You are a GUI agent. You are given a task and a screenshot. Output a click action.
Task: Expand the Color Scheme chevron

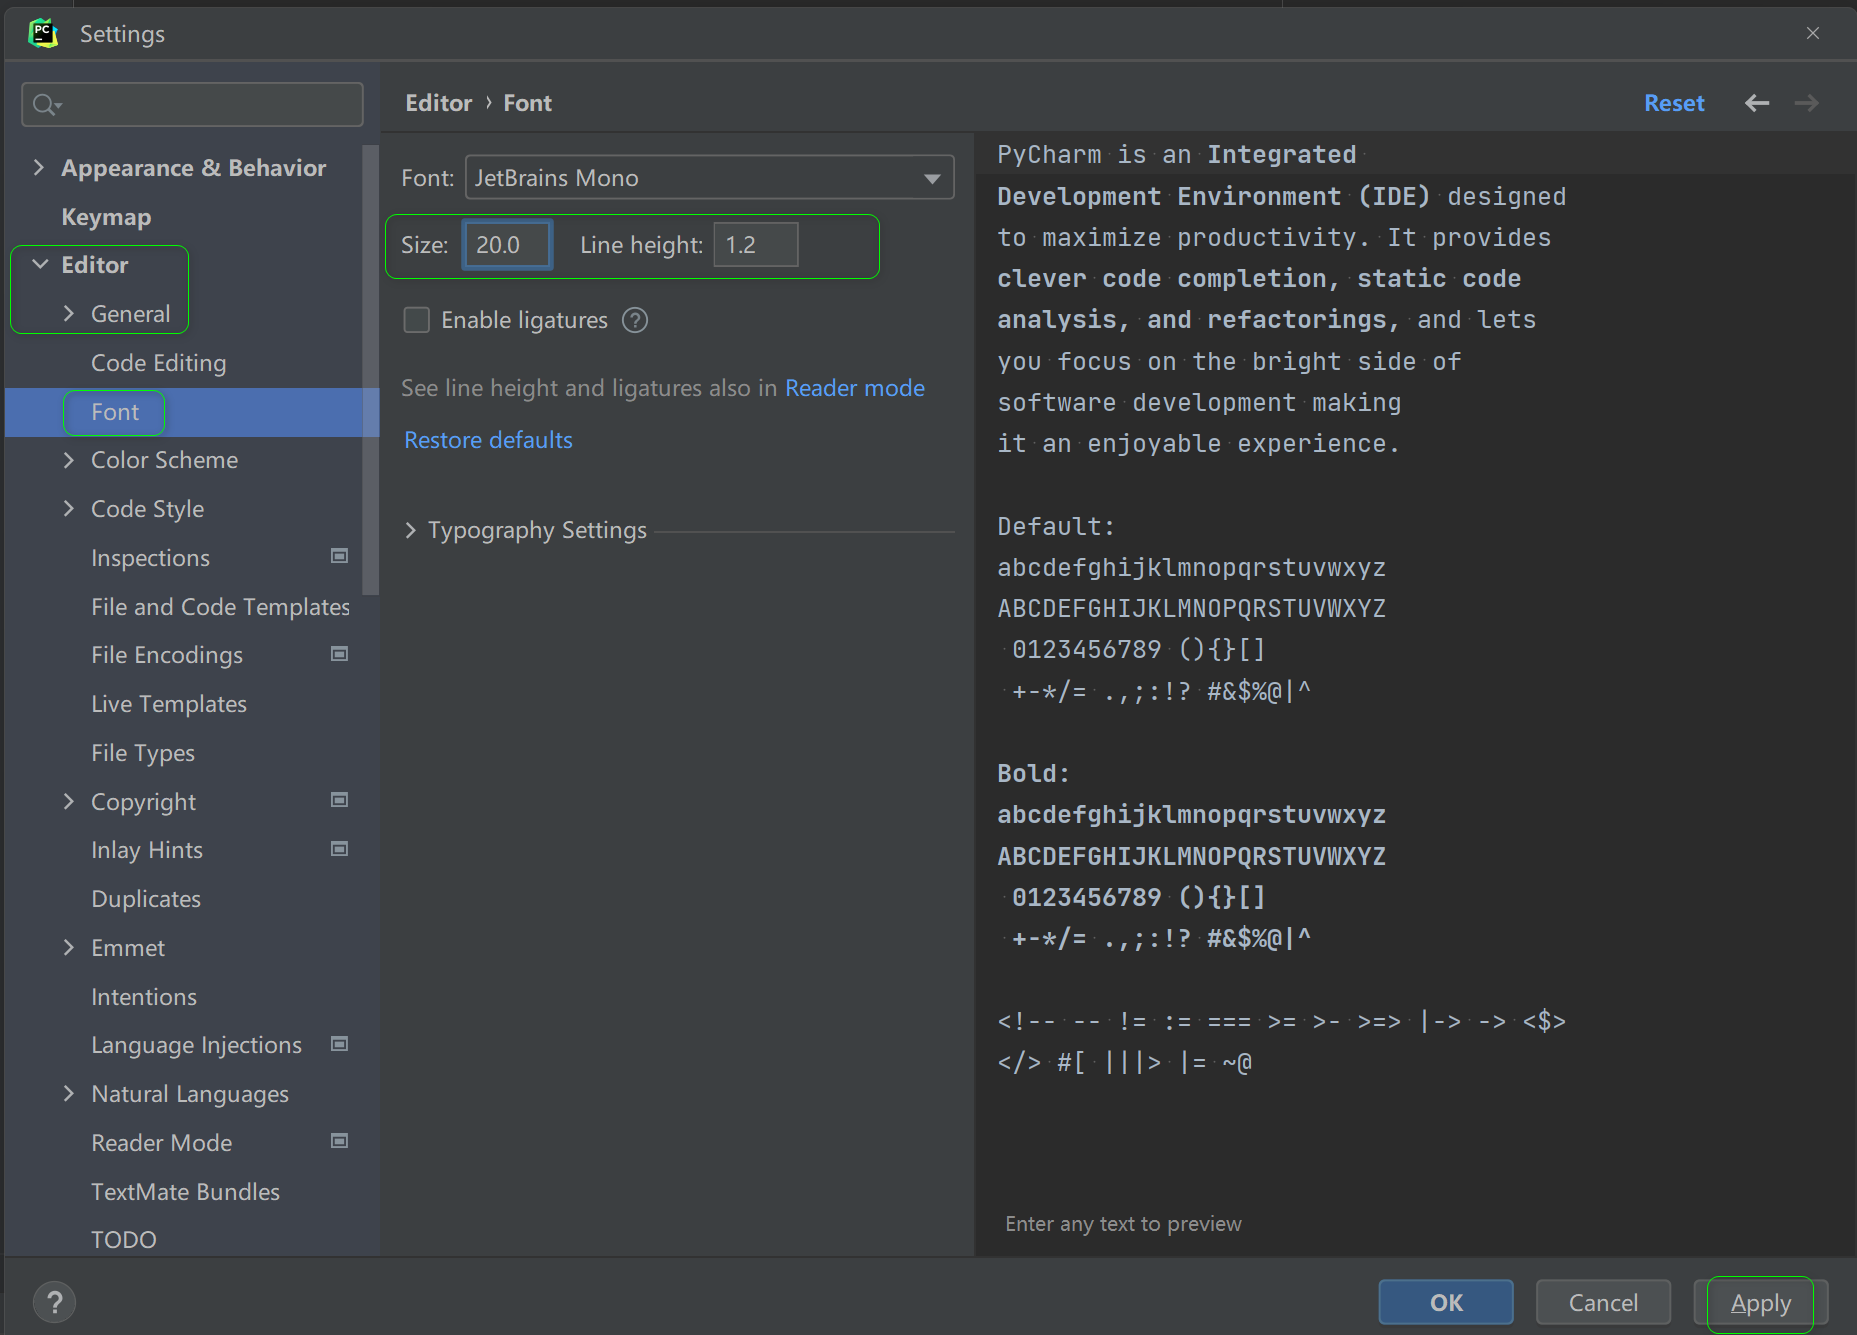pos(68,460)
